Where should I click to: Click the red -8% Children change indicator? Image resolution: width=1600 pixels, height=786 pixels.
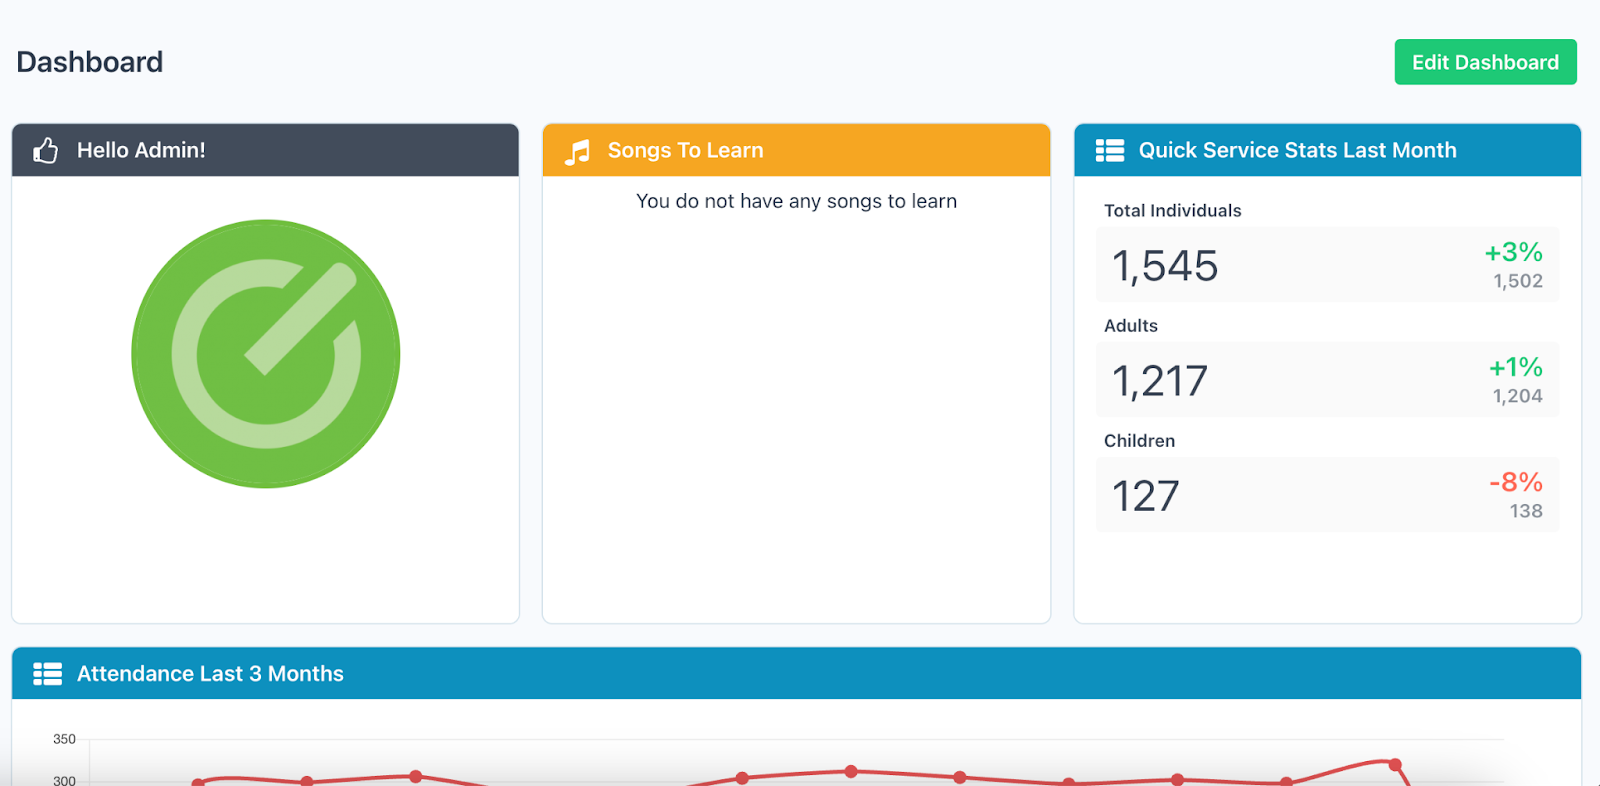pos(1515,482)
